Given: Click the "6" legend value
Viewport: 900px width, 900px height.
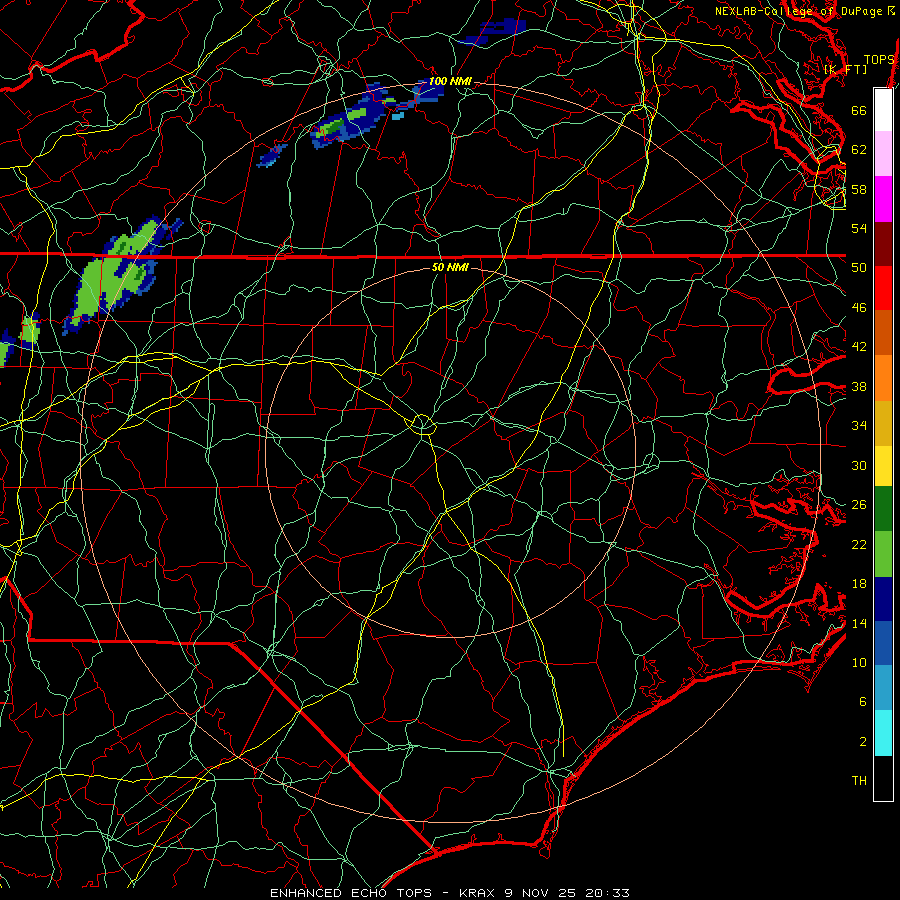Looking at the screenshot, I should [x=863, y=702].
